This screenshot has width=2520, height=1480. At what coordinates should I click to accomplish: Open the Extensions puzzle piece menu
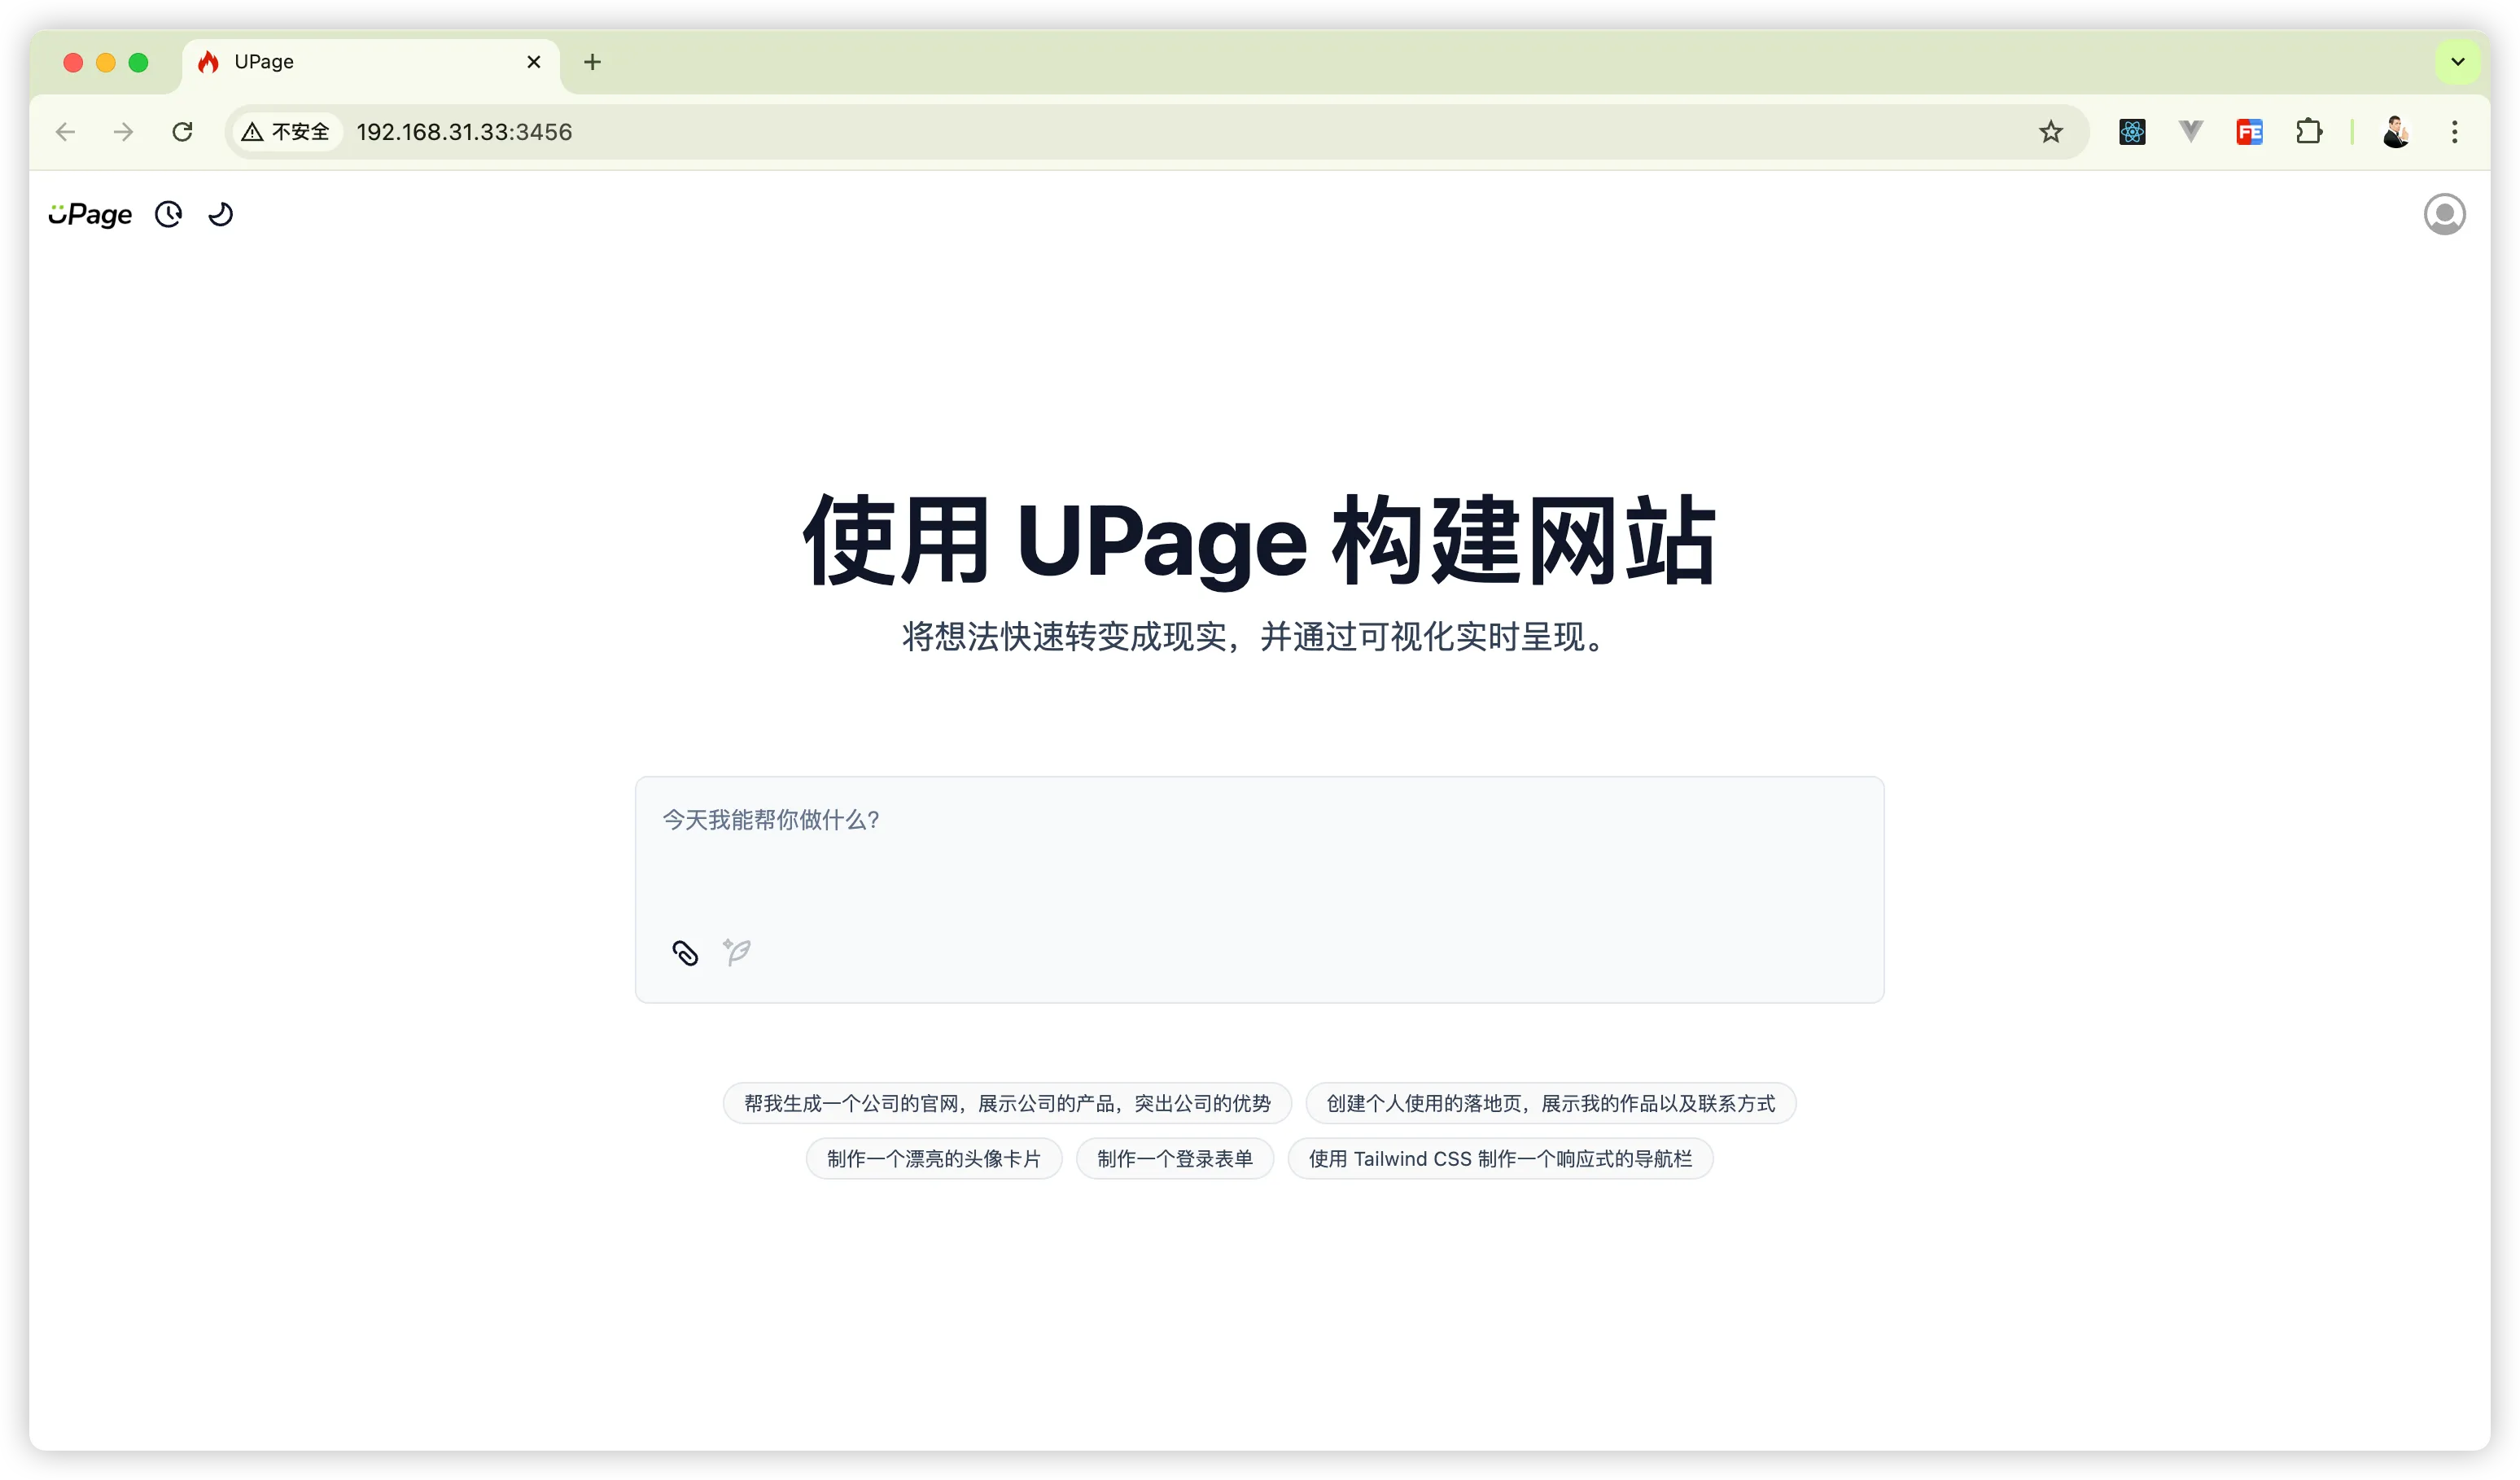(x=2309, y=132)
